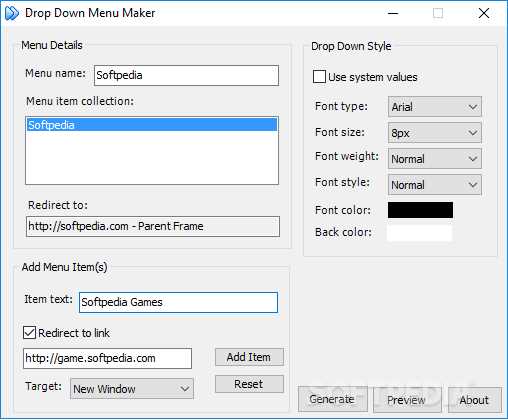Click the Generate button

point(332,399)
